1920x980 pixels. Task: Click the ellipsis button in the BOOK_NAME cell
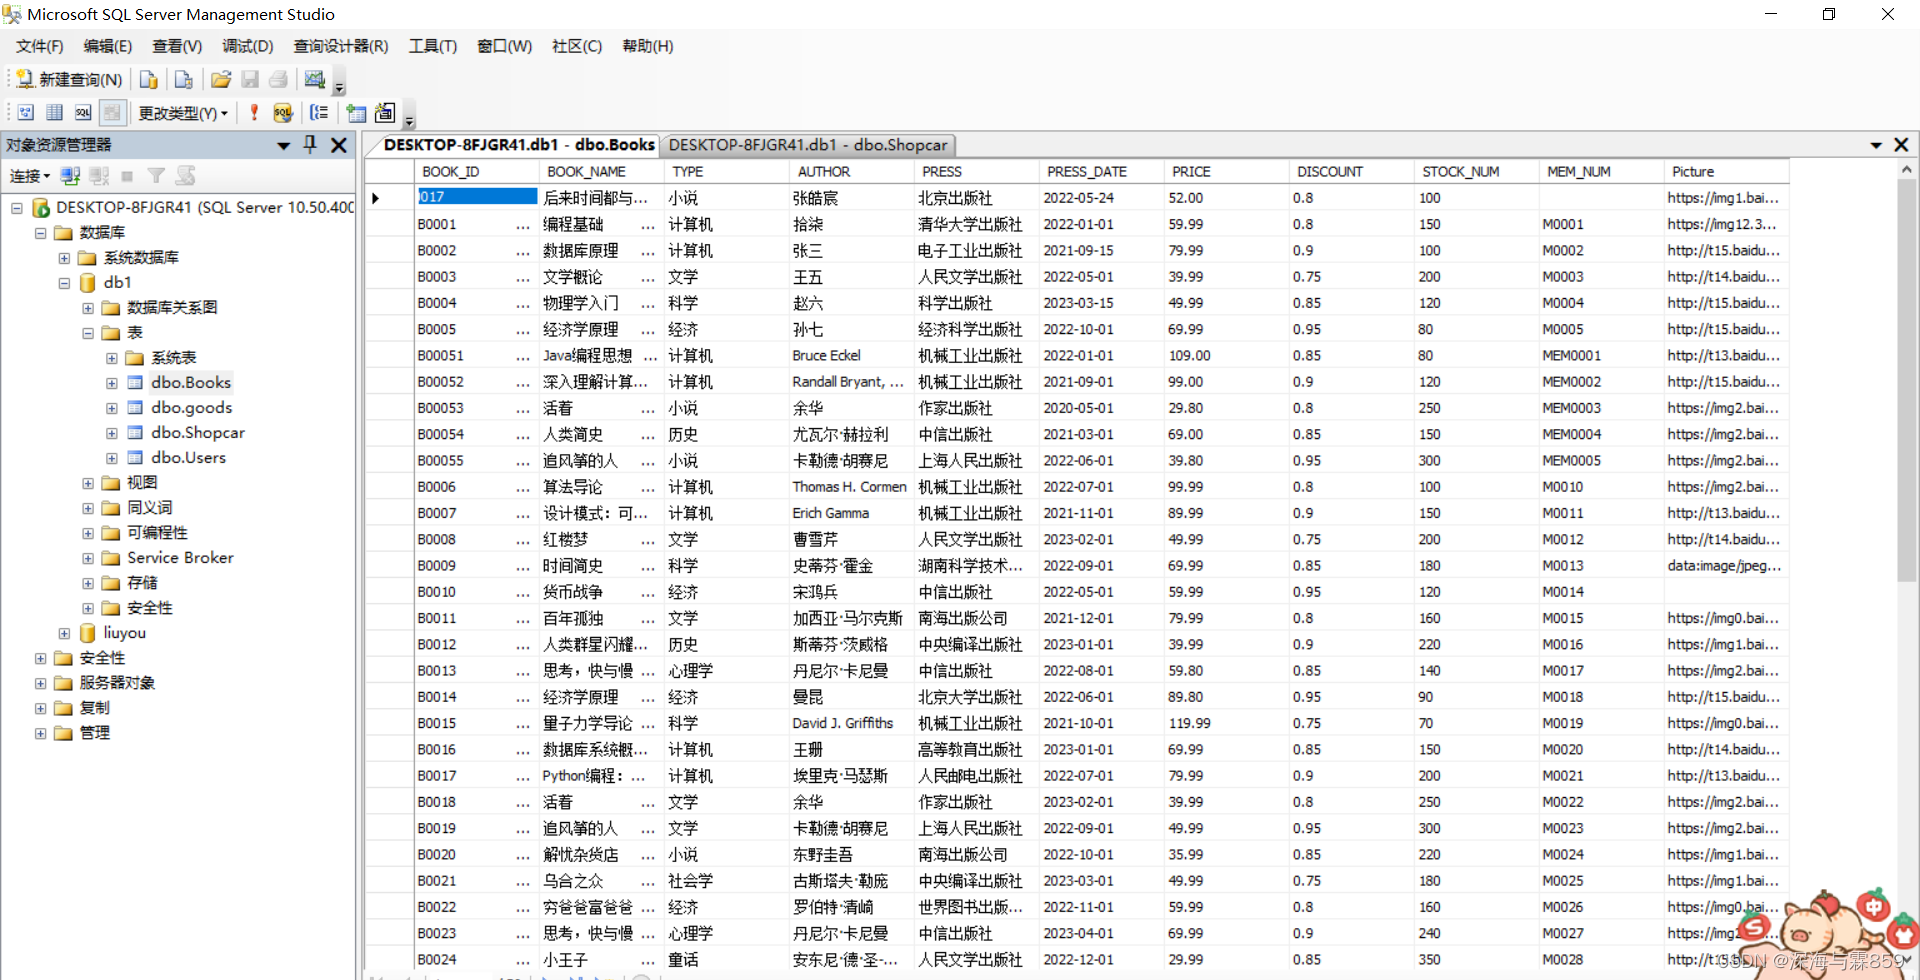(648, 197)
